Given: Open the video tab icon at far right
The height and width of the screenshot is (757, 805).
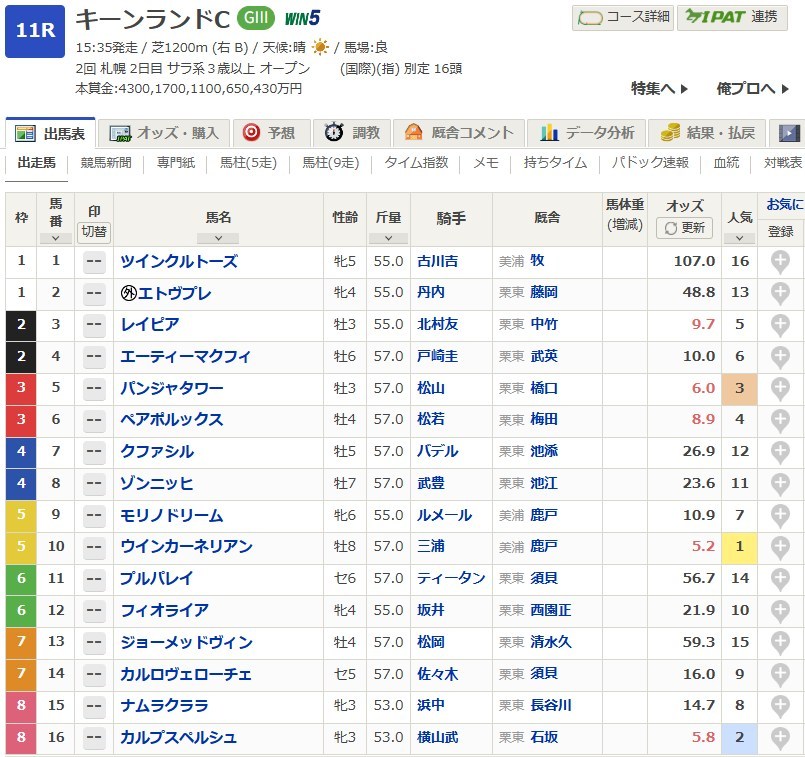Looking at the screenshot, I should 789,133.
